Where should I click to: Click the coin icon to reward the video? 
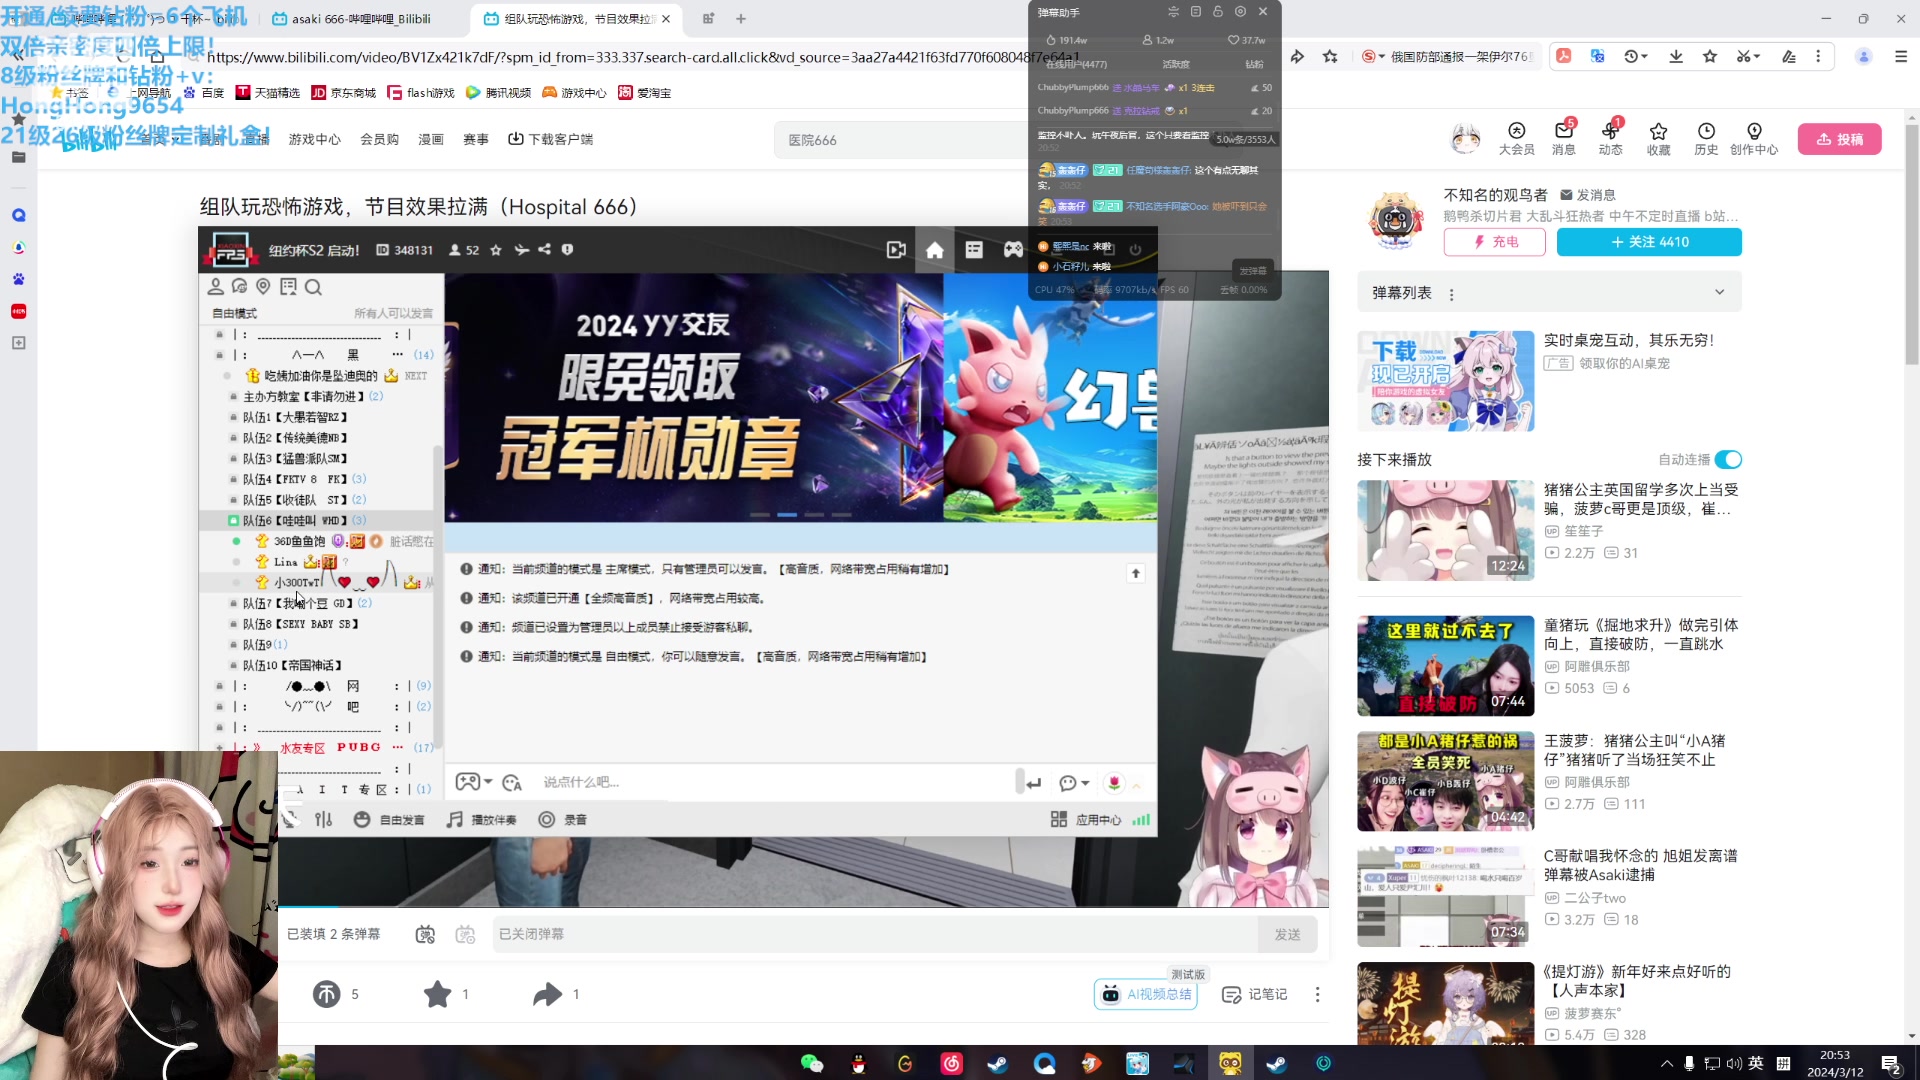[325, 994]
